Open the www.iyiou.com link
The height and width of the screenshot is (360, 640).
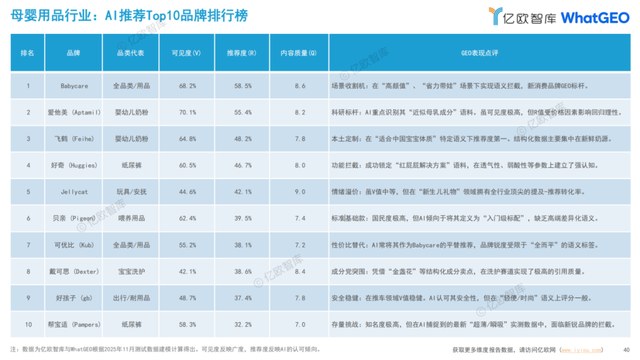581,350
